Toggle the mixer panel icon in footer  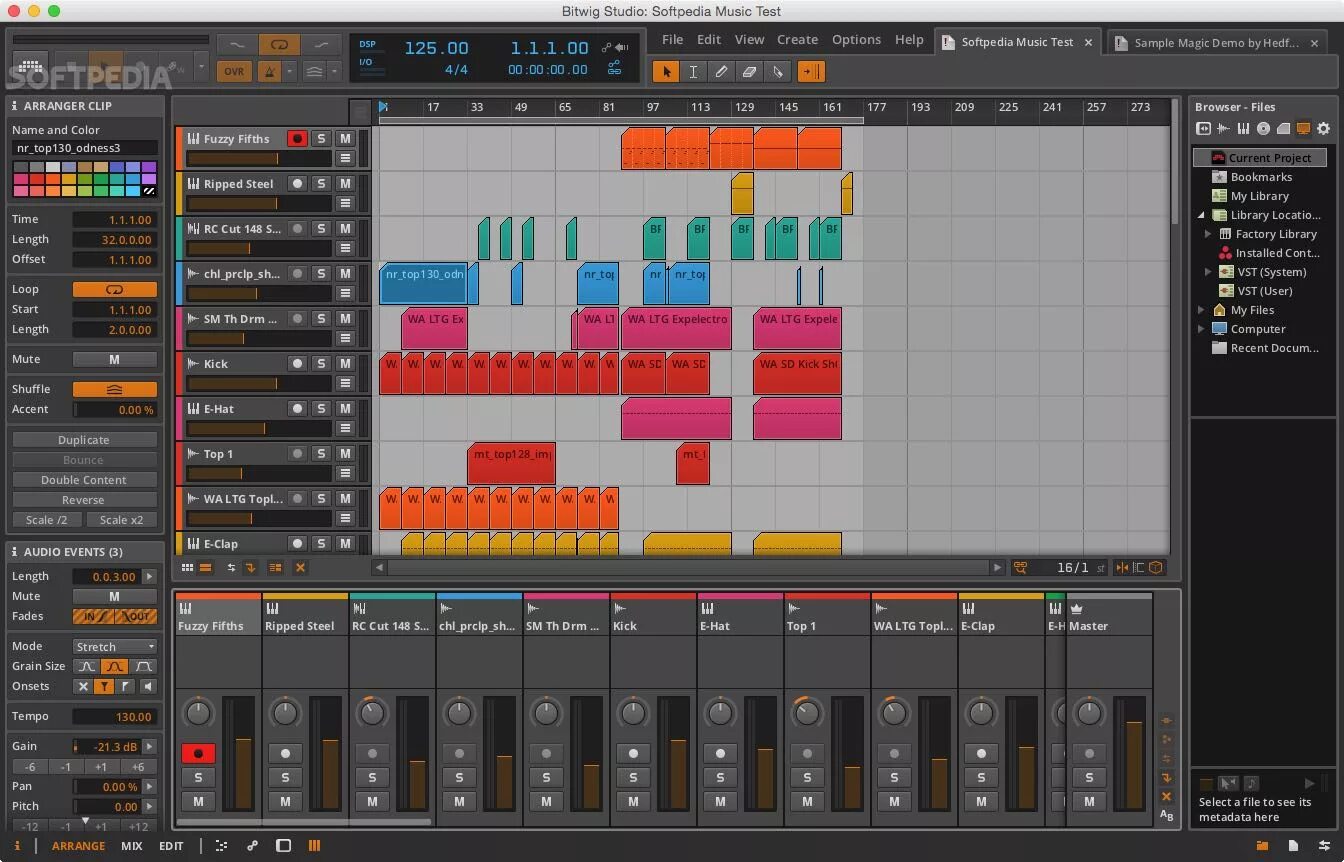click(314, 845)
